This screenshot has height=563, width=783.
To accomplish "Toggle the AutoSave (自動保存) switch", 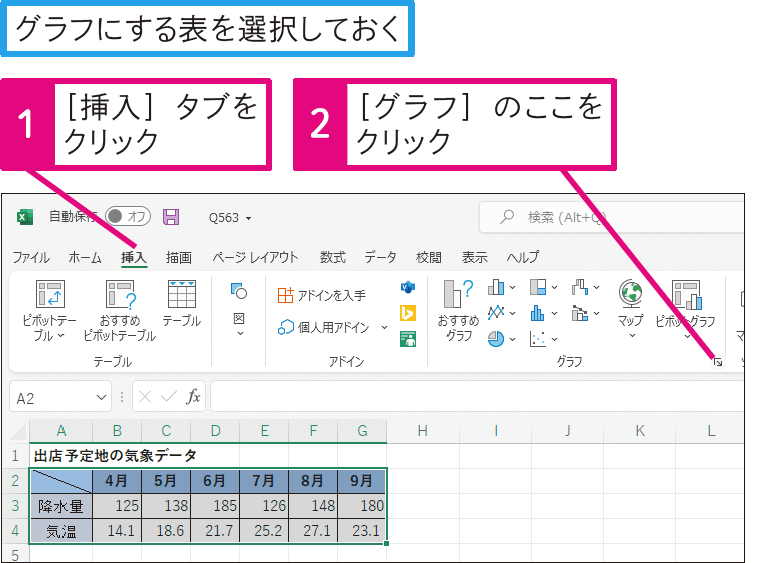I will pyautogui.click(x=128, y=216).
